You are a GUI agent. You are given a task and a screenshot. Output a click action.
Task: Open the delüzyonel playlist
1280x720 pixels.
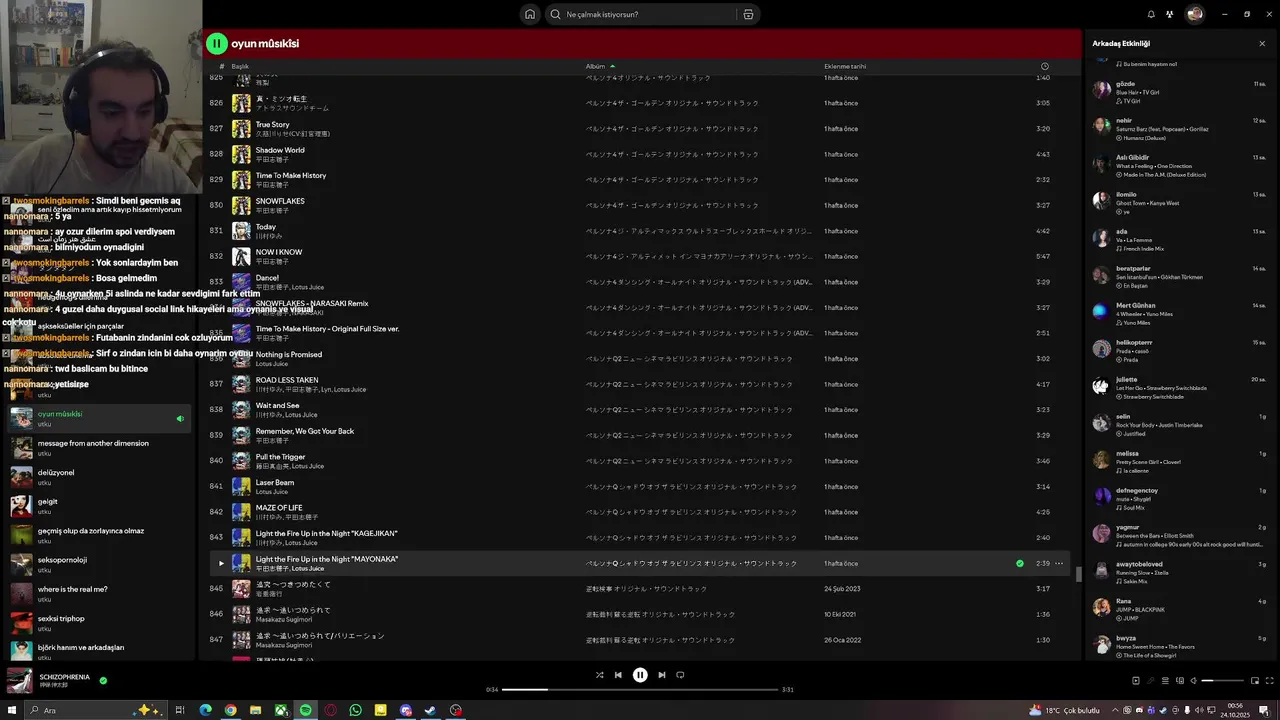[98, 476]
